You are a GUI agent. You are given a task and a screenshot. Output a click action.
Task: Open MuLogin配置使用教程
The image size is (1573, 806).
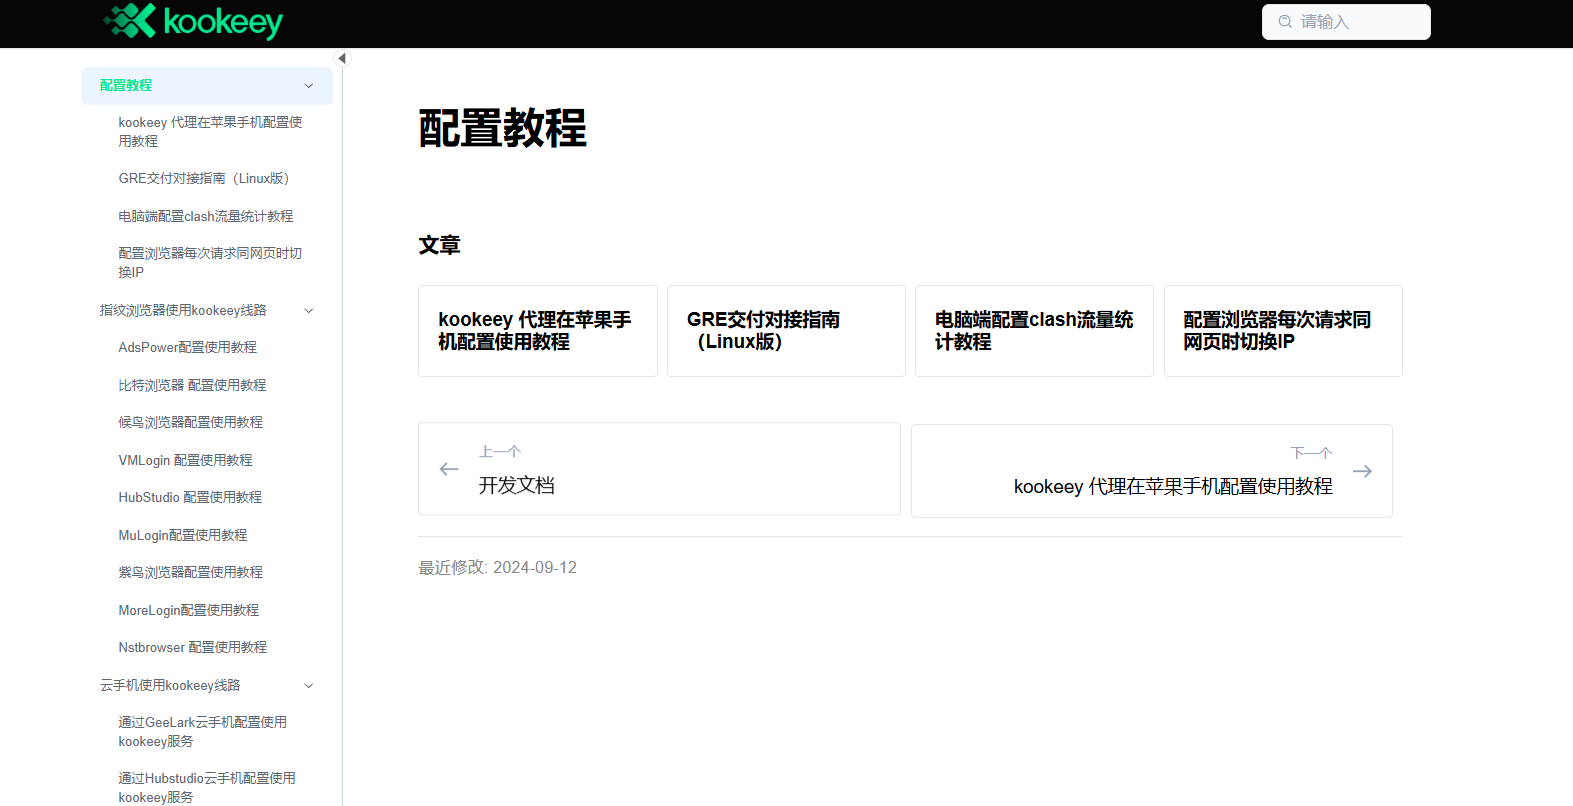coord(183,535)
